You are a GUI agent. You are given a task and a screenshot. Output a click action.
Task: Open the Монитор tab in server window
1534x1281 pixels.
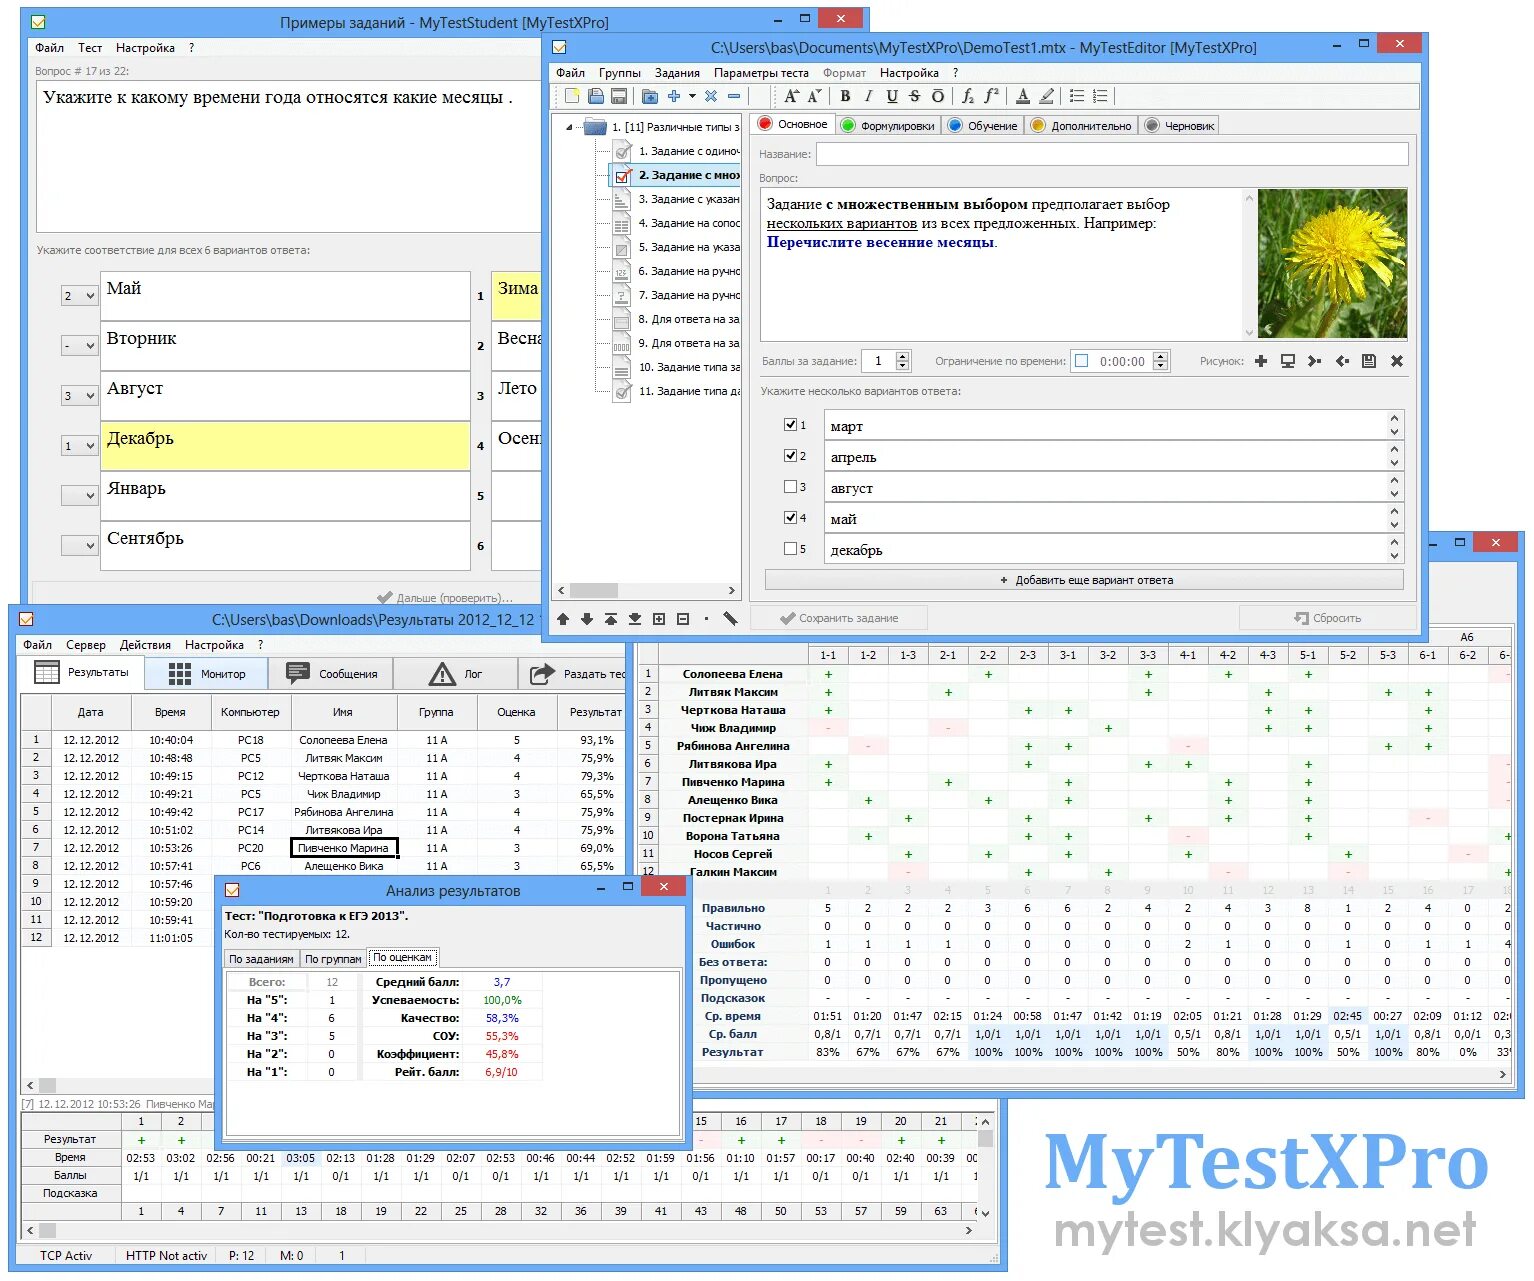[x=207, y=674]
